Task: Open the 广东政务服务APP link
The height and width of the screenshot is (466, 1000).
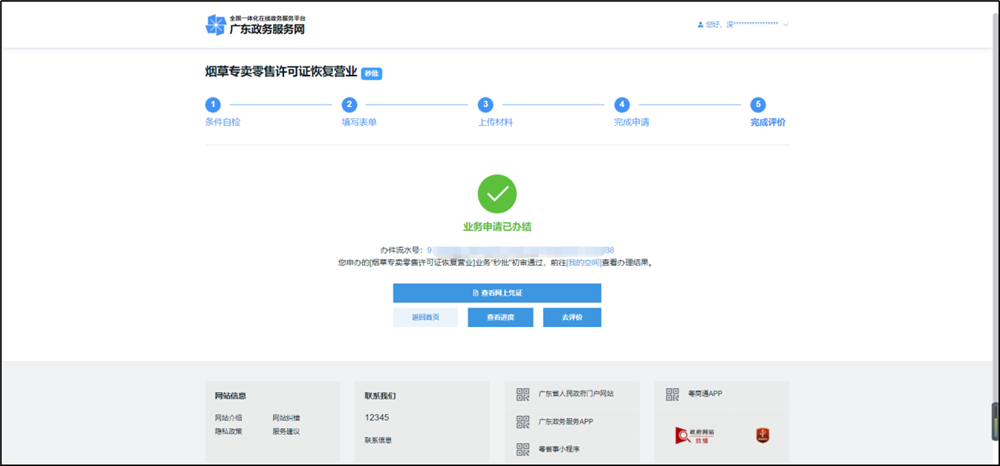Action: (566, 421)
